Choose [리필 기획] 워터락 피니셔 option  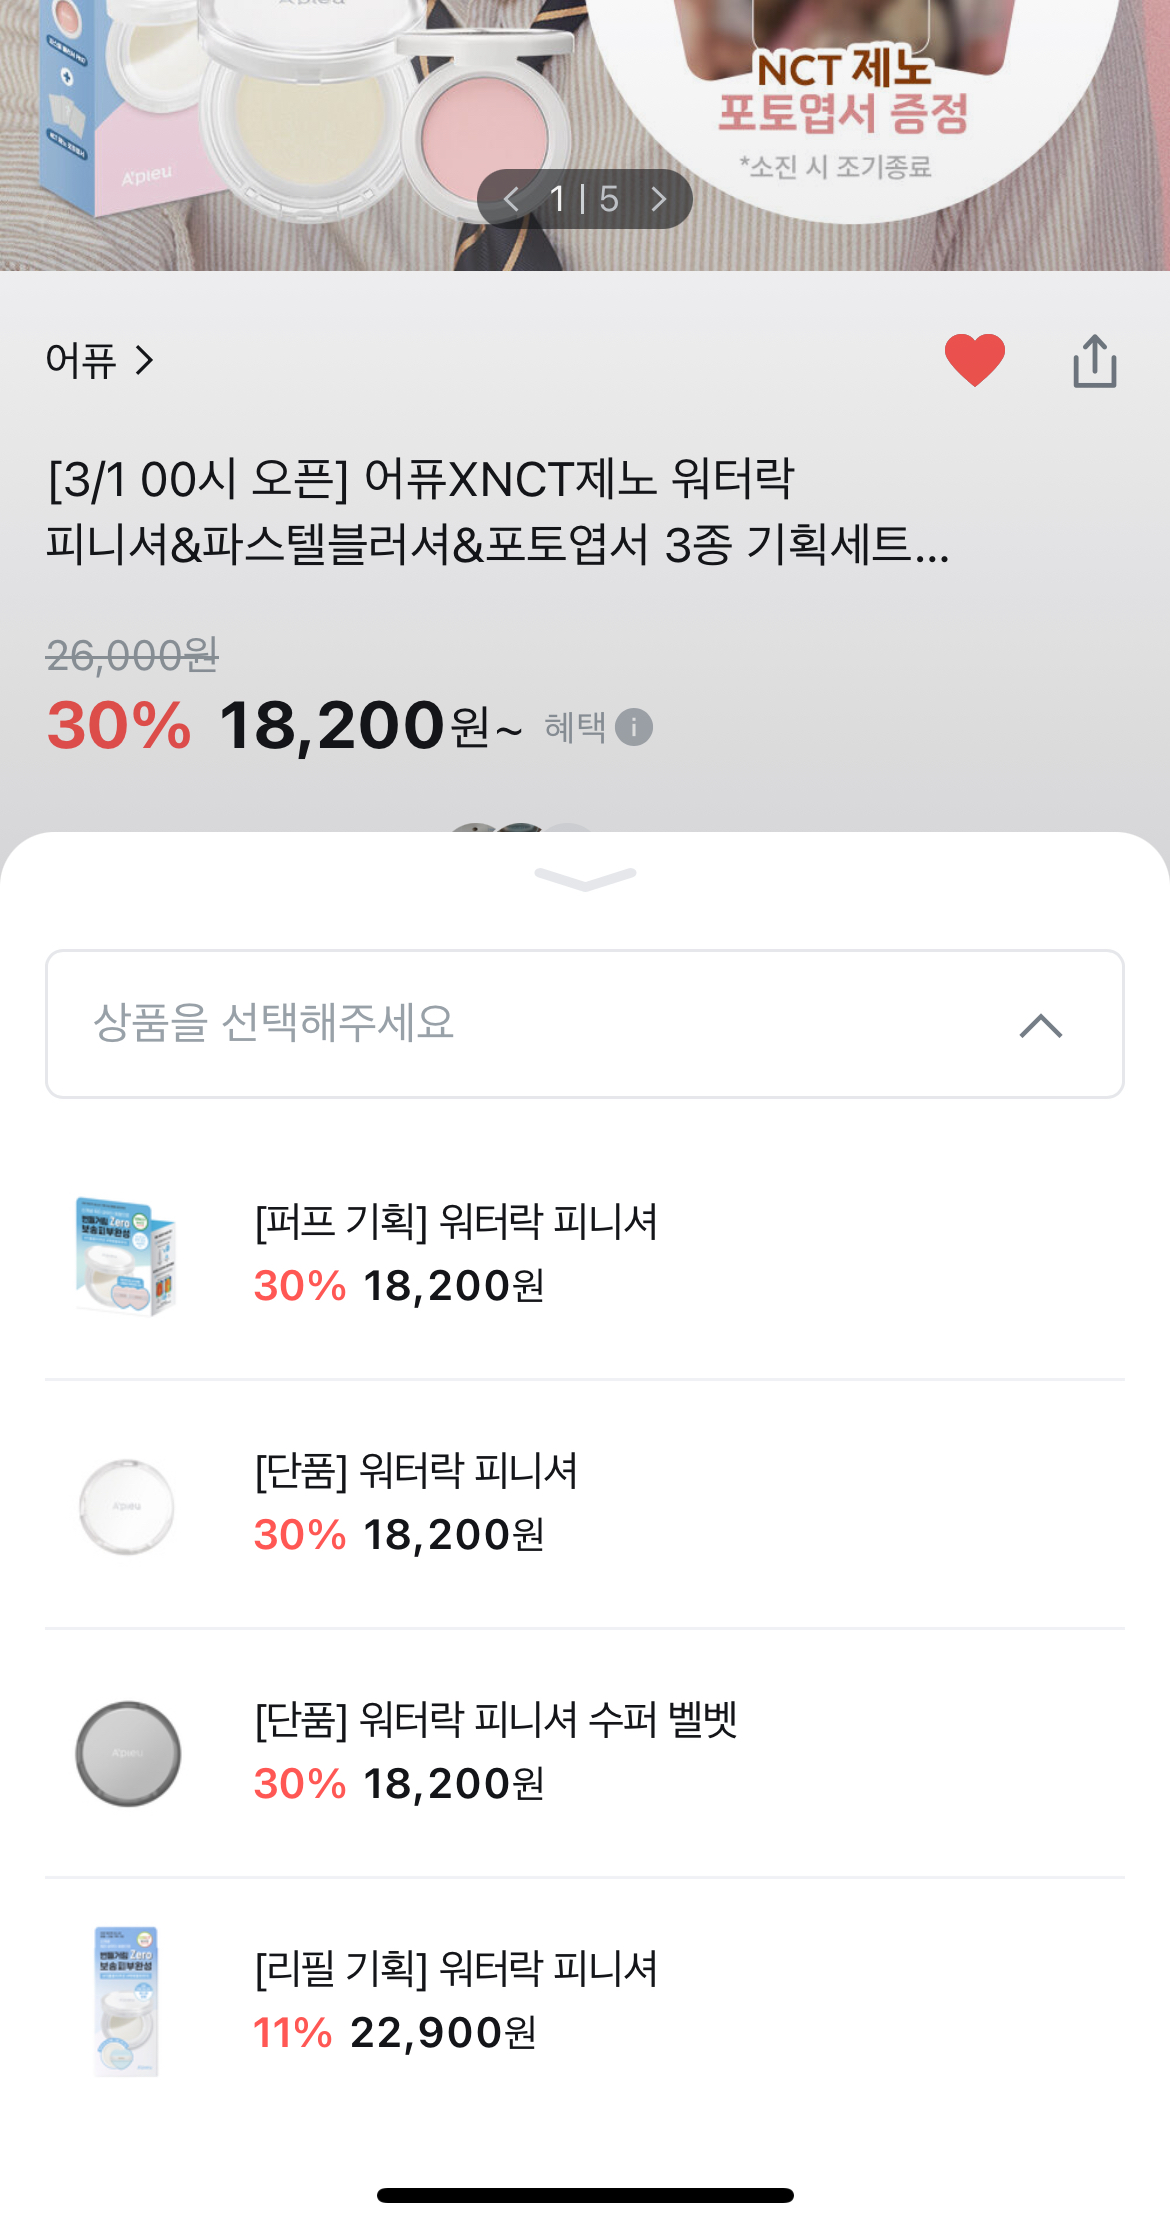(x=456, y=1969)
